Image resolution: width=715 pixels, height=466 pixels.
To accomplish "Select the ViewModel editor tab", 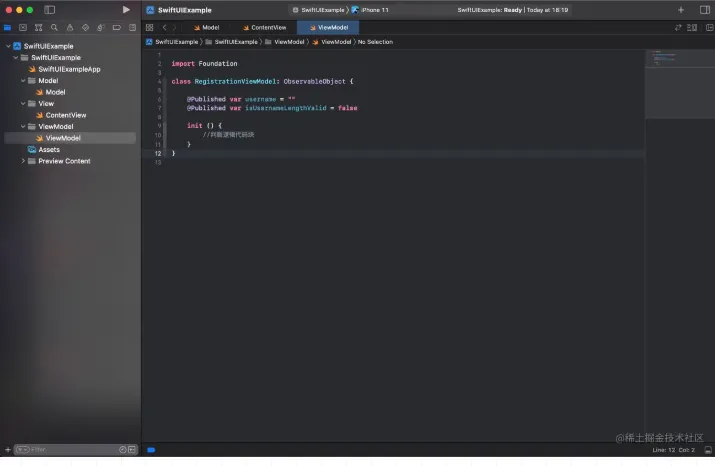I will click(328, 28).
